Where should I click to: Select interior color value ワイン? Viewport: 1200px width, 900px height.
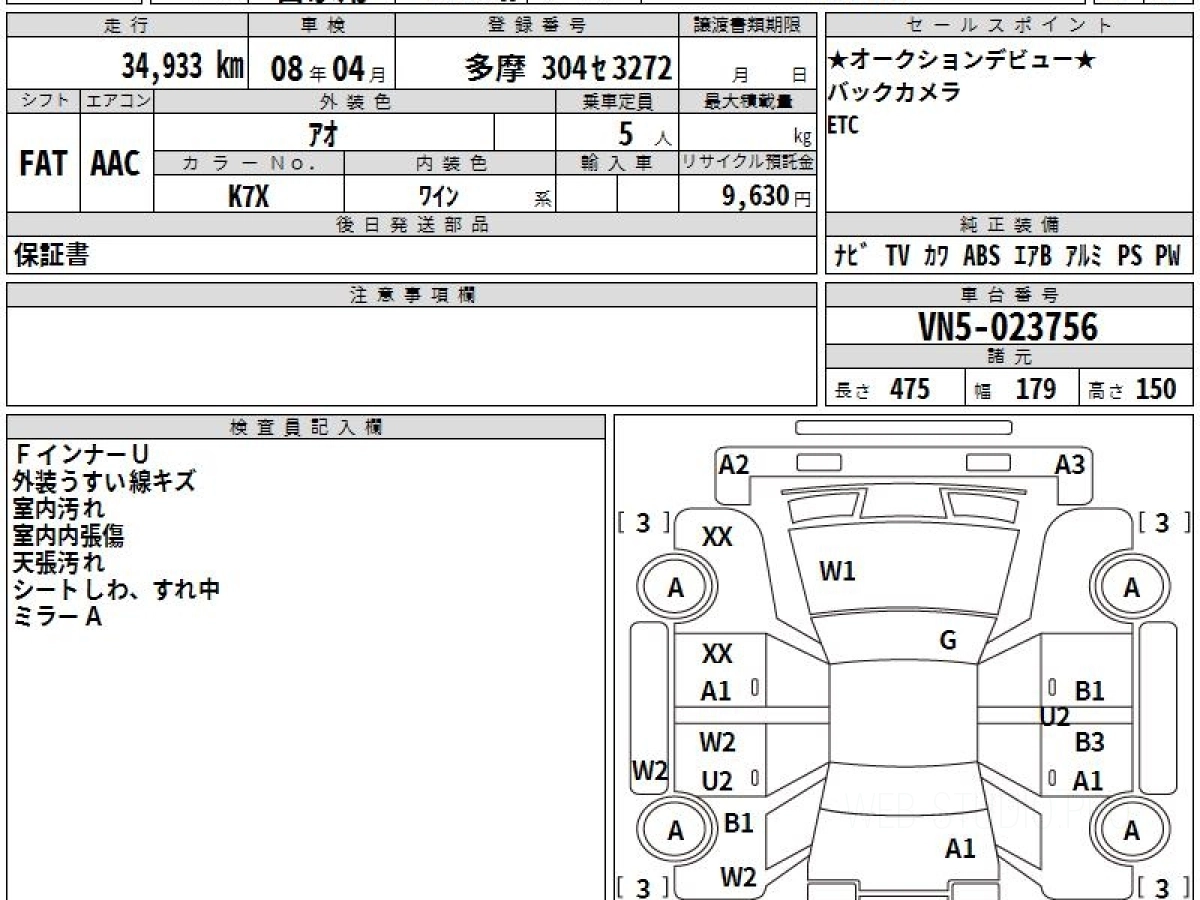pos(438,195)
